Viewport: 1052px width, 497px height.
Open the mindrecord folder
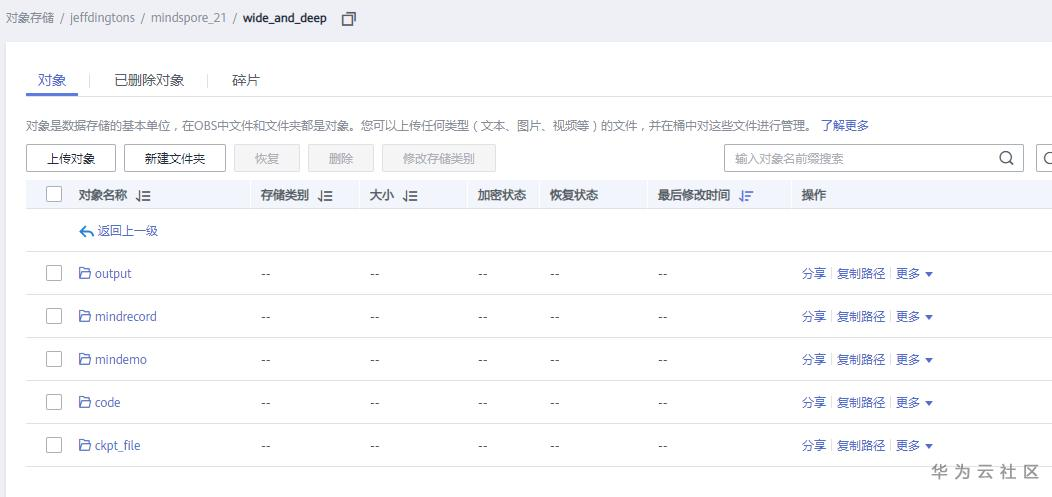click(125, 317)
